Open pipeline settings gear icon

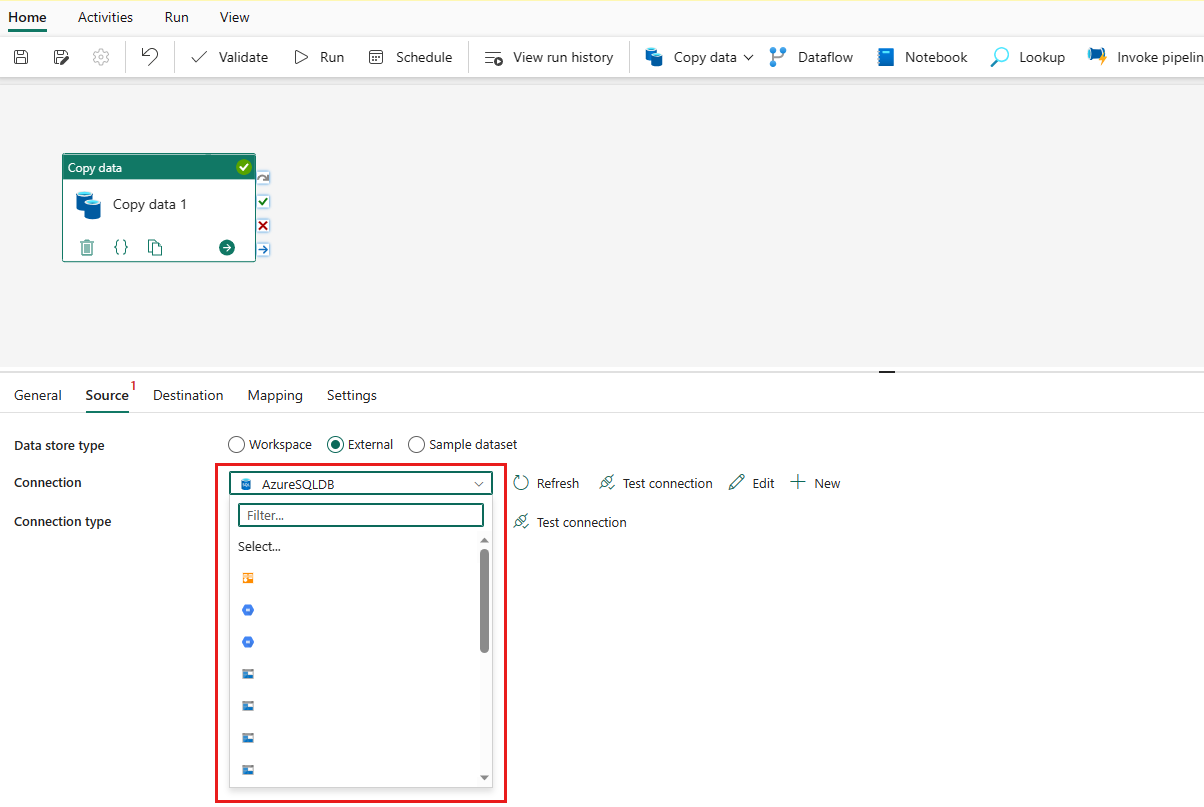(x=101, y=57)
